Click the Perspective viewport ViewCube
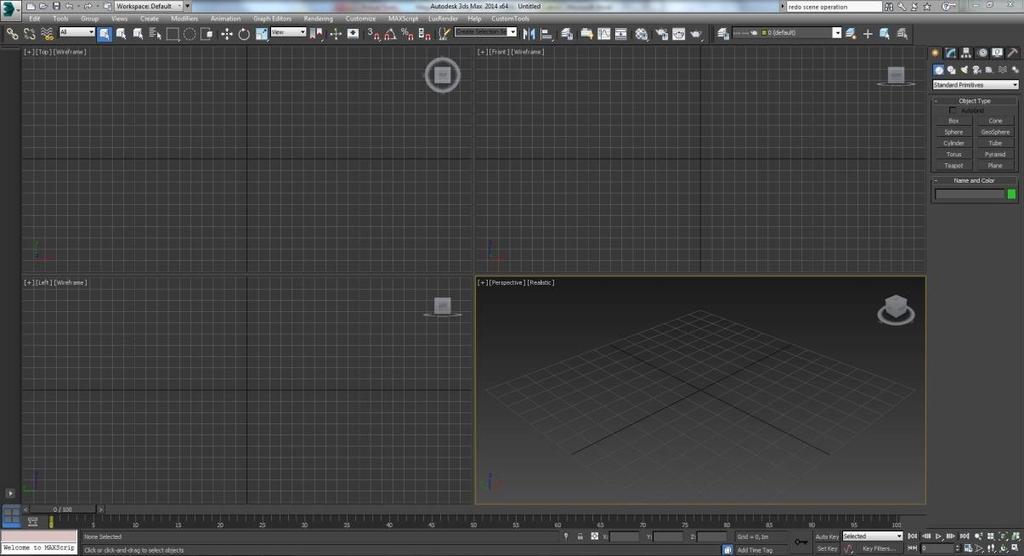This screenshot has width=1024, height=556. [895, 309]
